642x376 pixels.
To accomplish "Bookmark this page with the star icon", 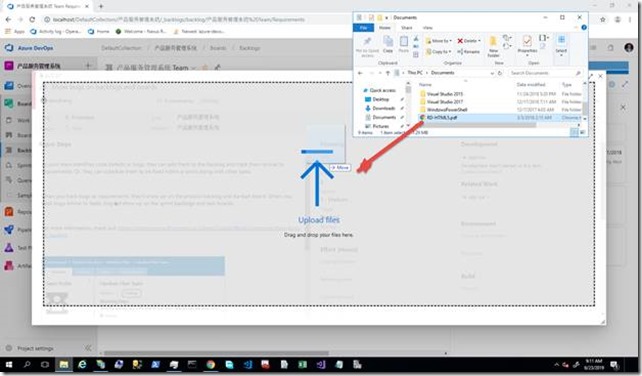I will click(603, 19).
